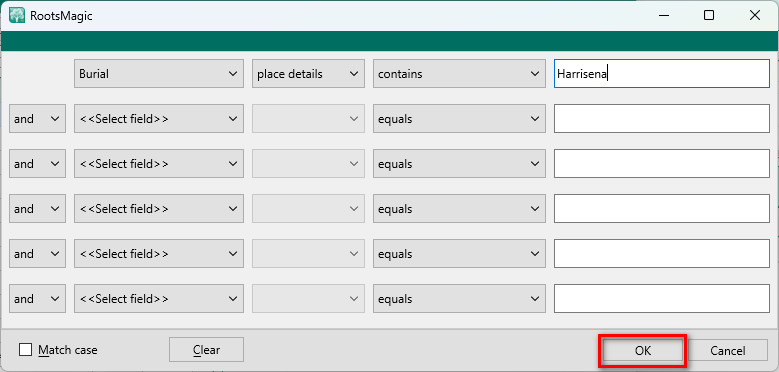Open the place details dropdown

click(x=309, y=74)
